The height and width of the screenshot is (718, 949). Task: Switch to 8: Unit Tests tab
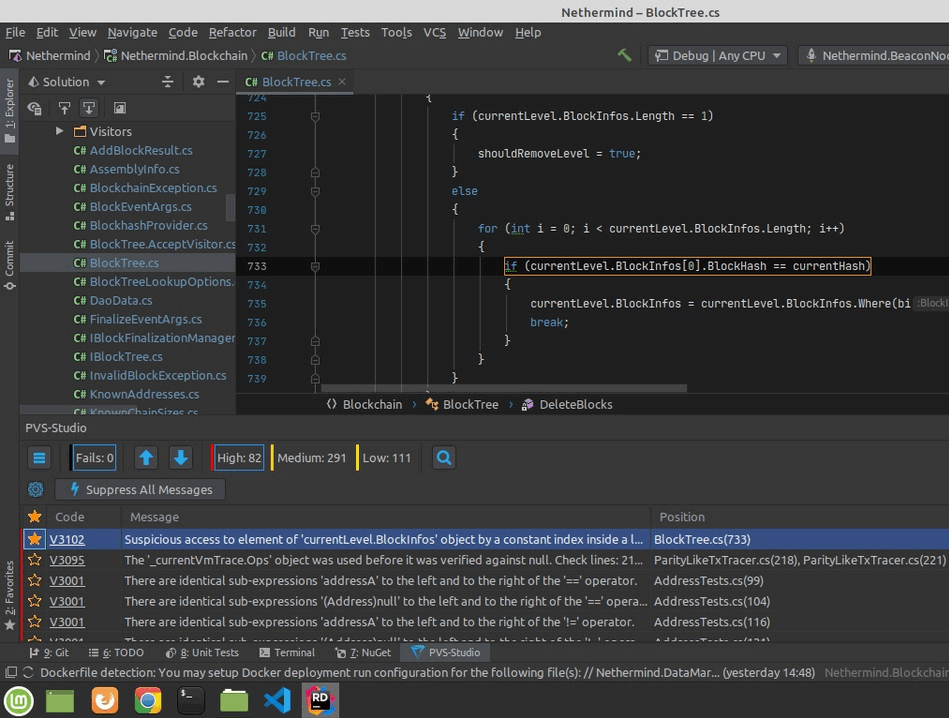tap(202, 652)
